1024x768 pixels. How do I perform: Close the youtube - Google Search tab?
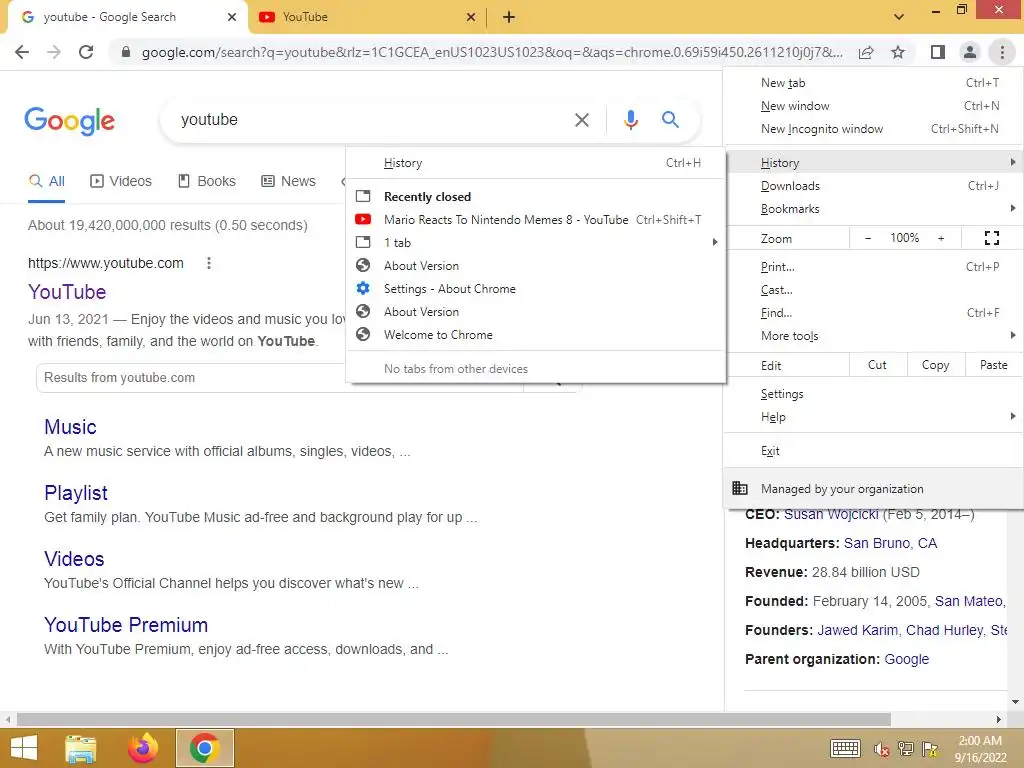tap(232, 17)
